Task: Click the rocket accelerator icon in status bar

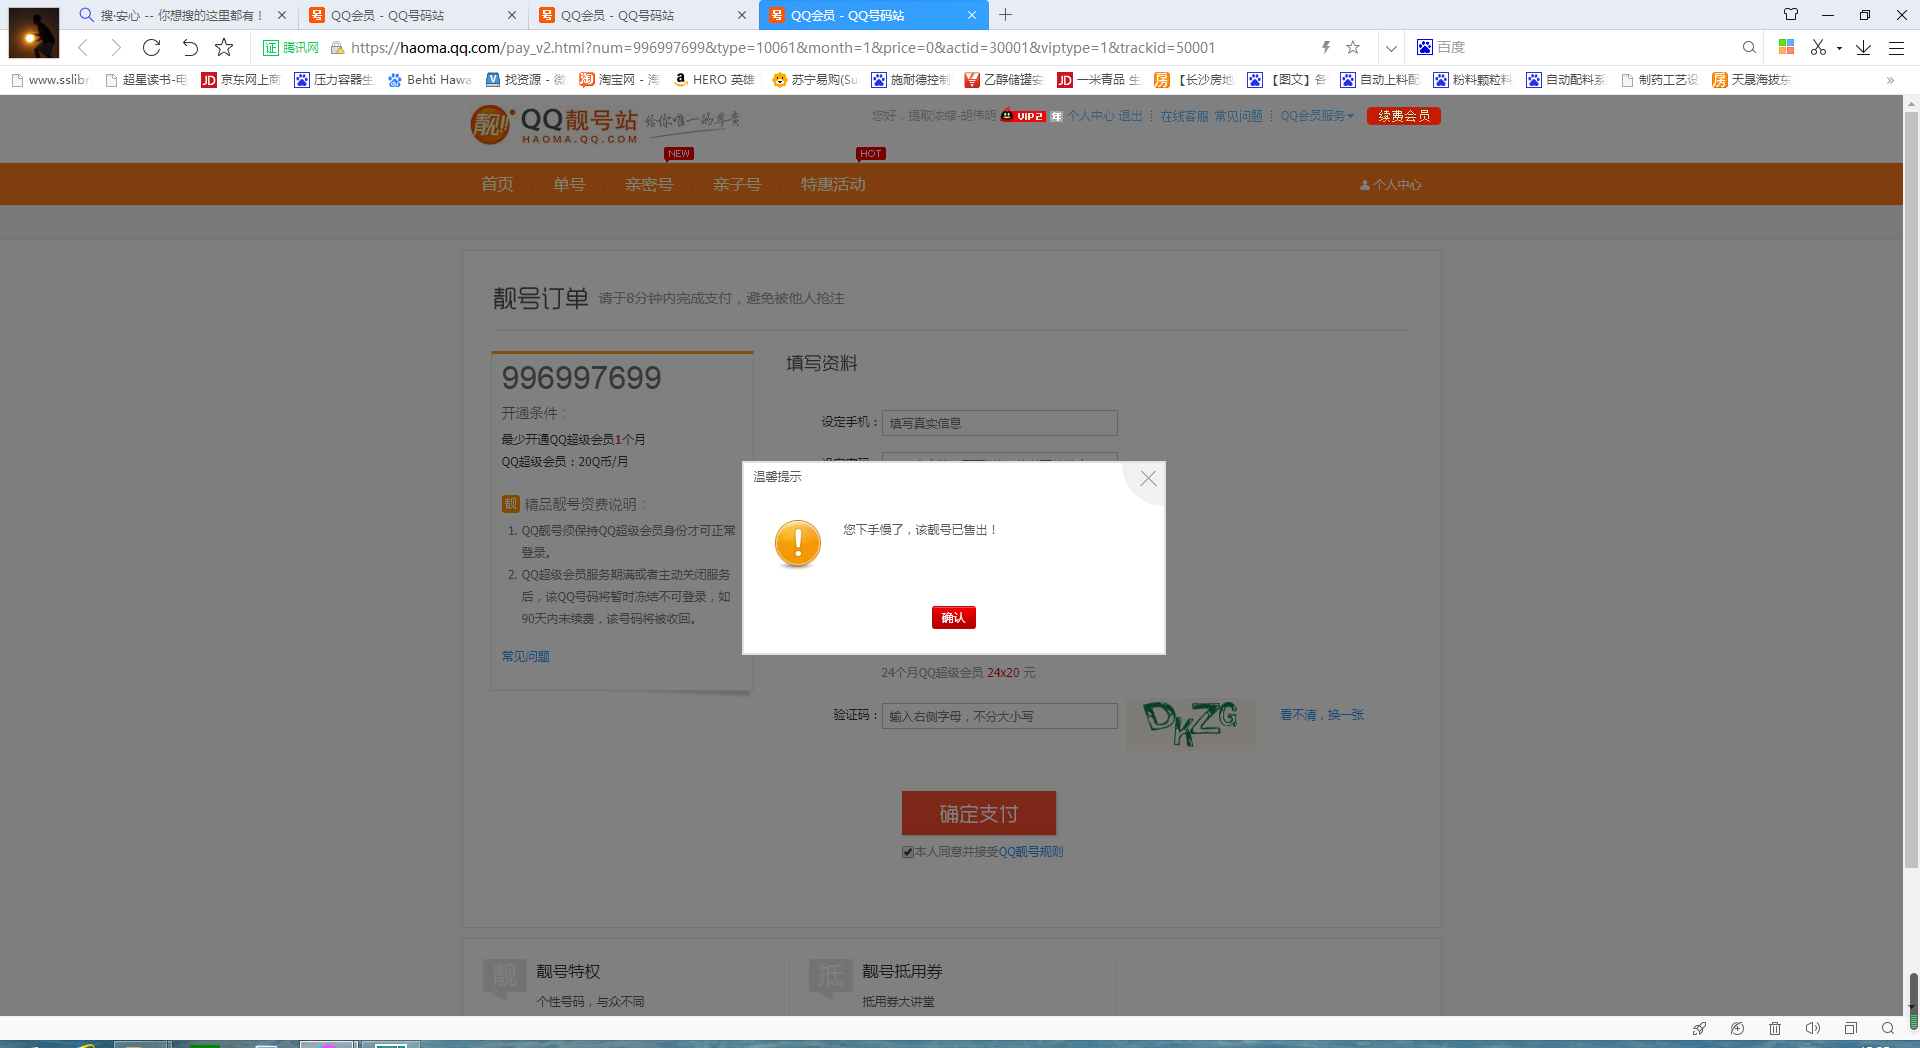Action: (x=1699, y=1028)
